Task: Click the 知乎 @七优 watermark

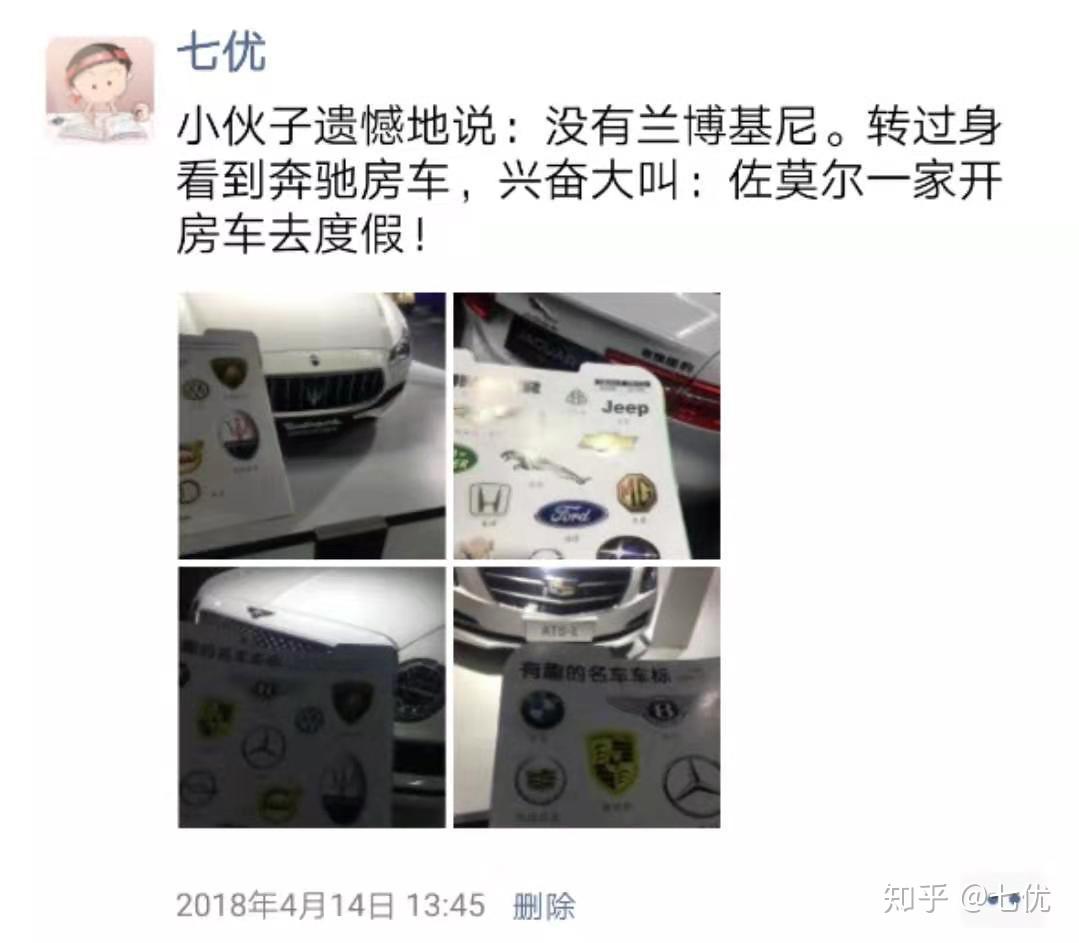Action: [x=967, y=898]
